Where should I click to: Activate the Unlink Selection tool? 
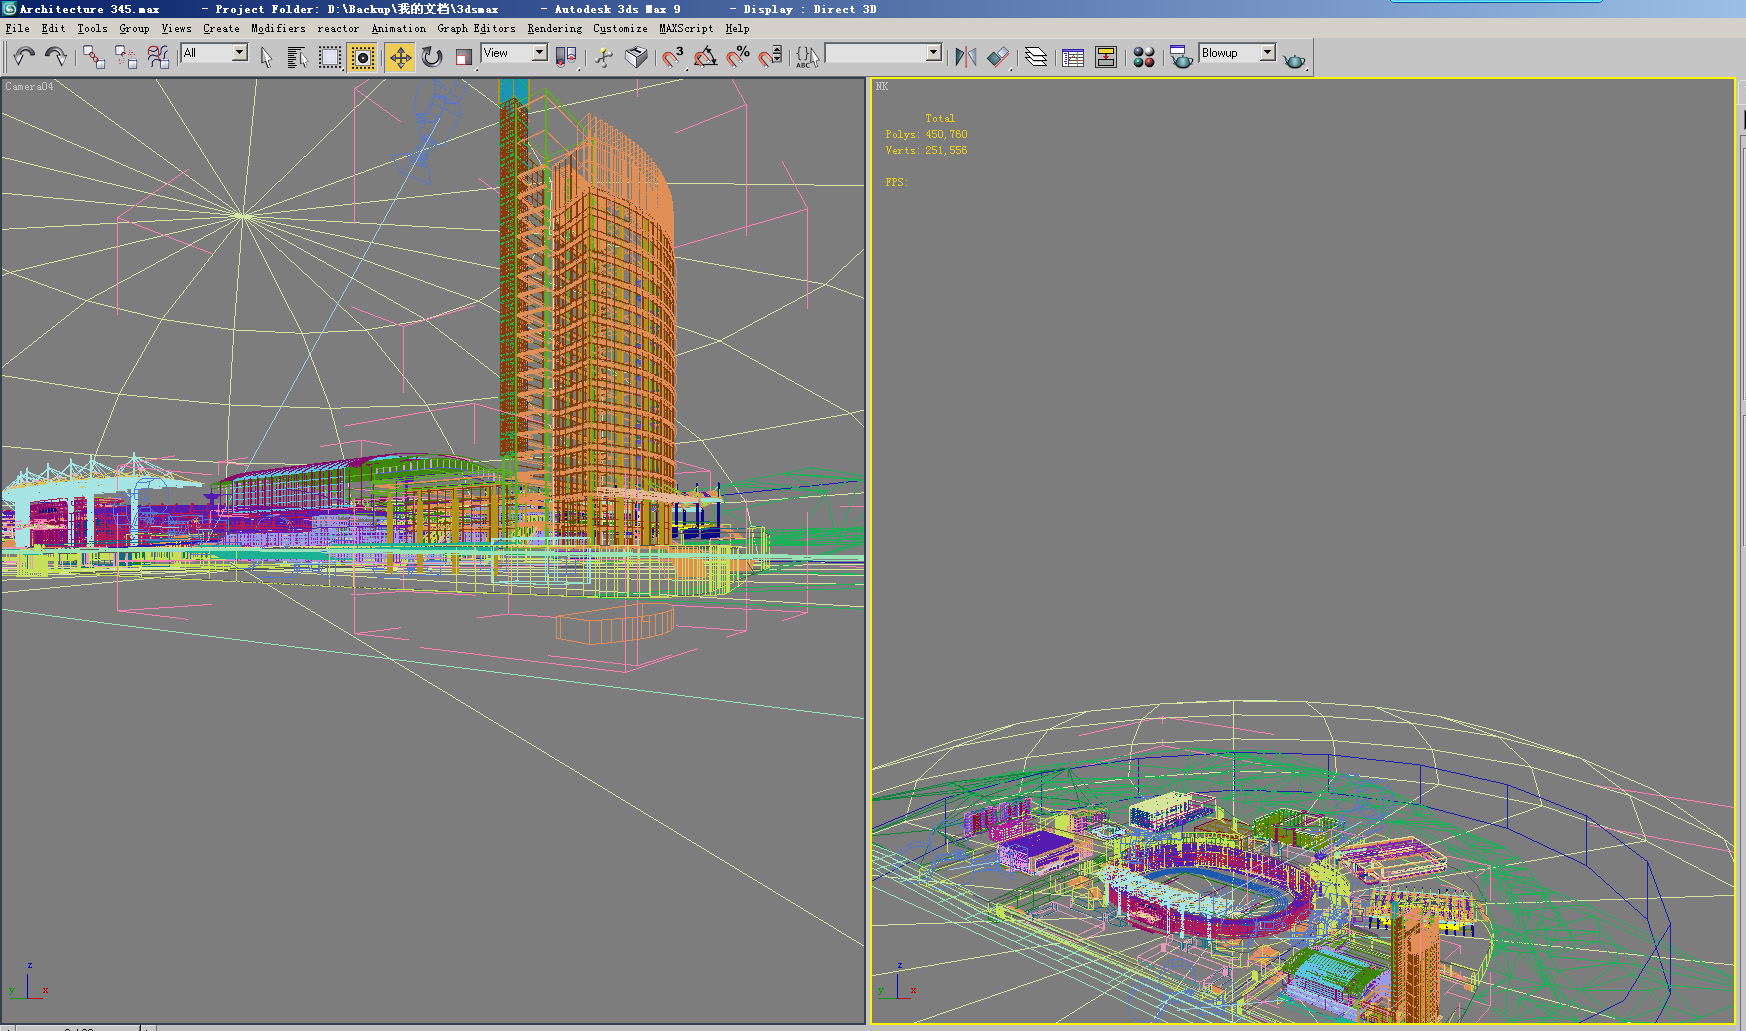coord(126,57)
